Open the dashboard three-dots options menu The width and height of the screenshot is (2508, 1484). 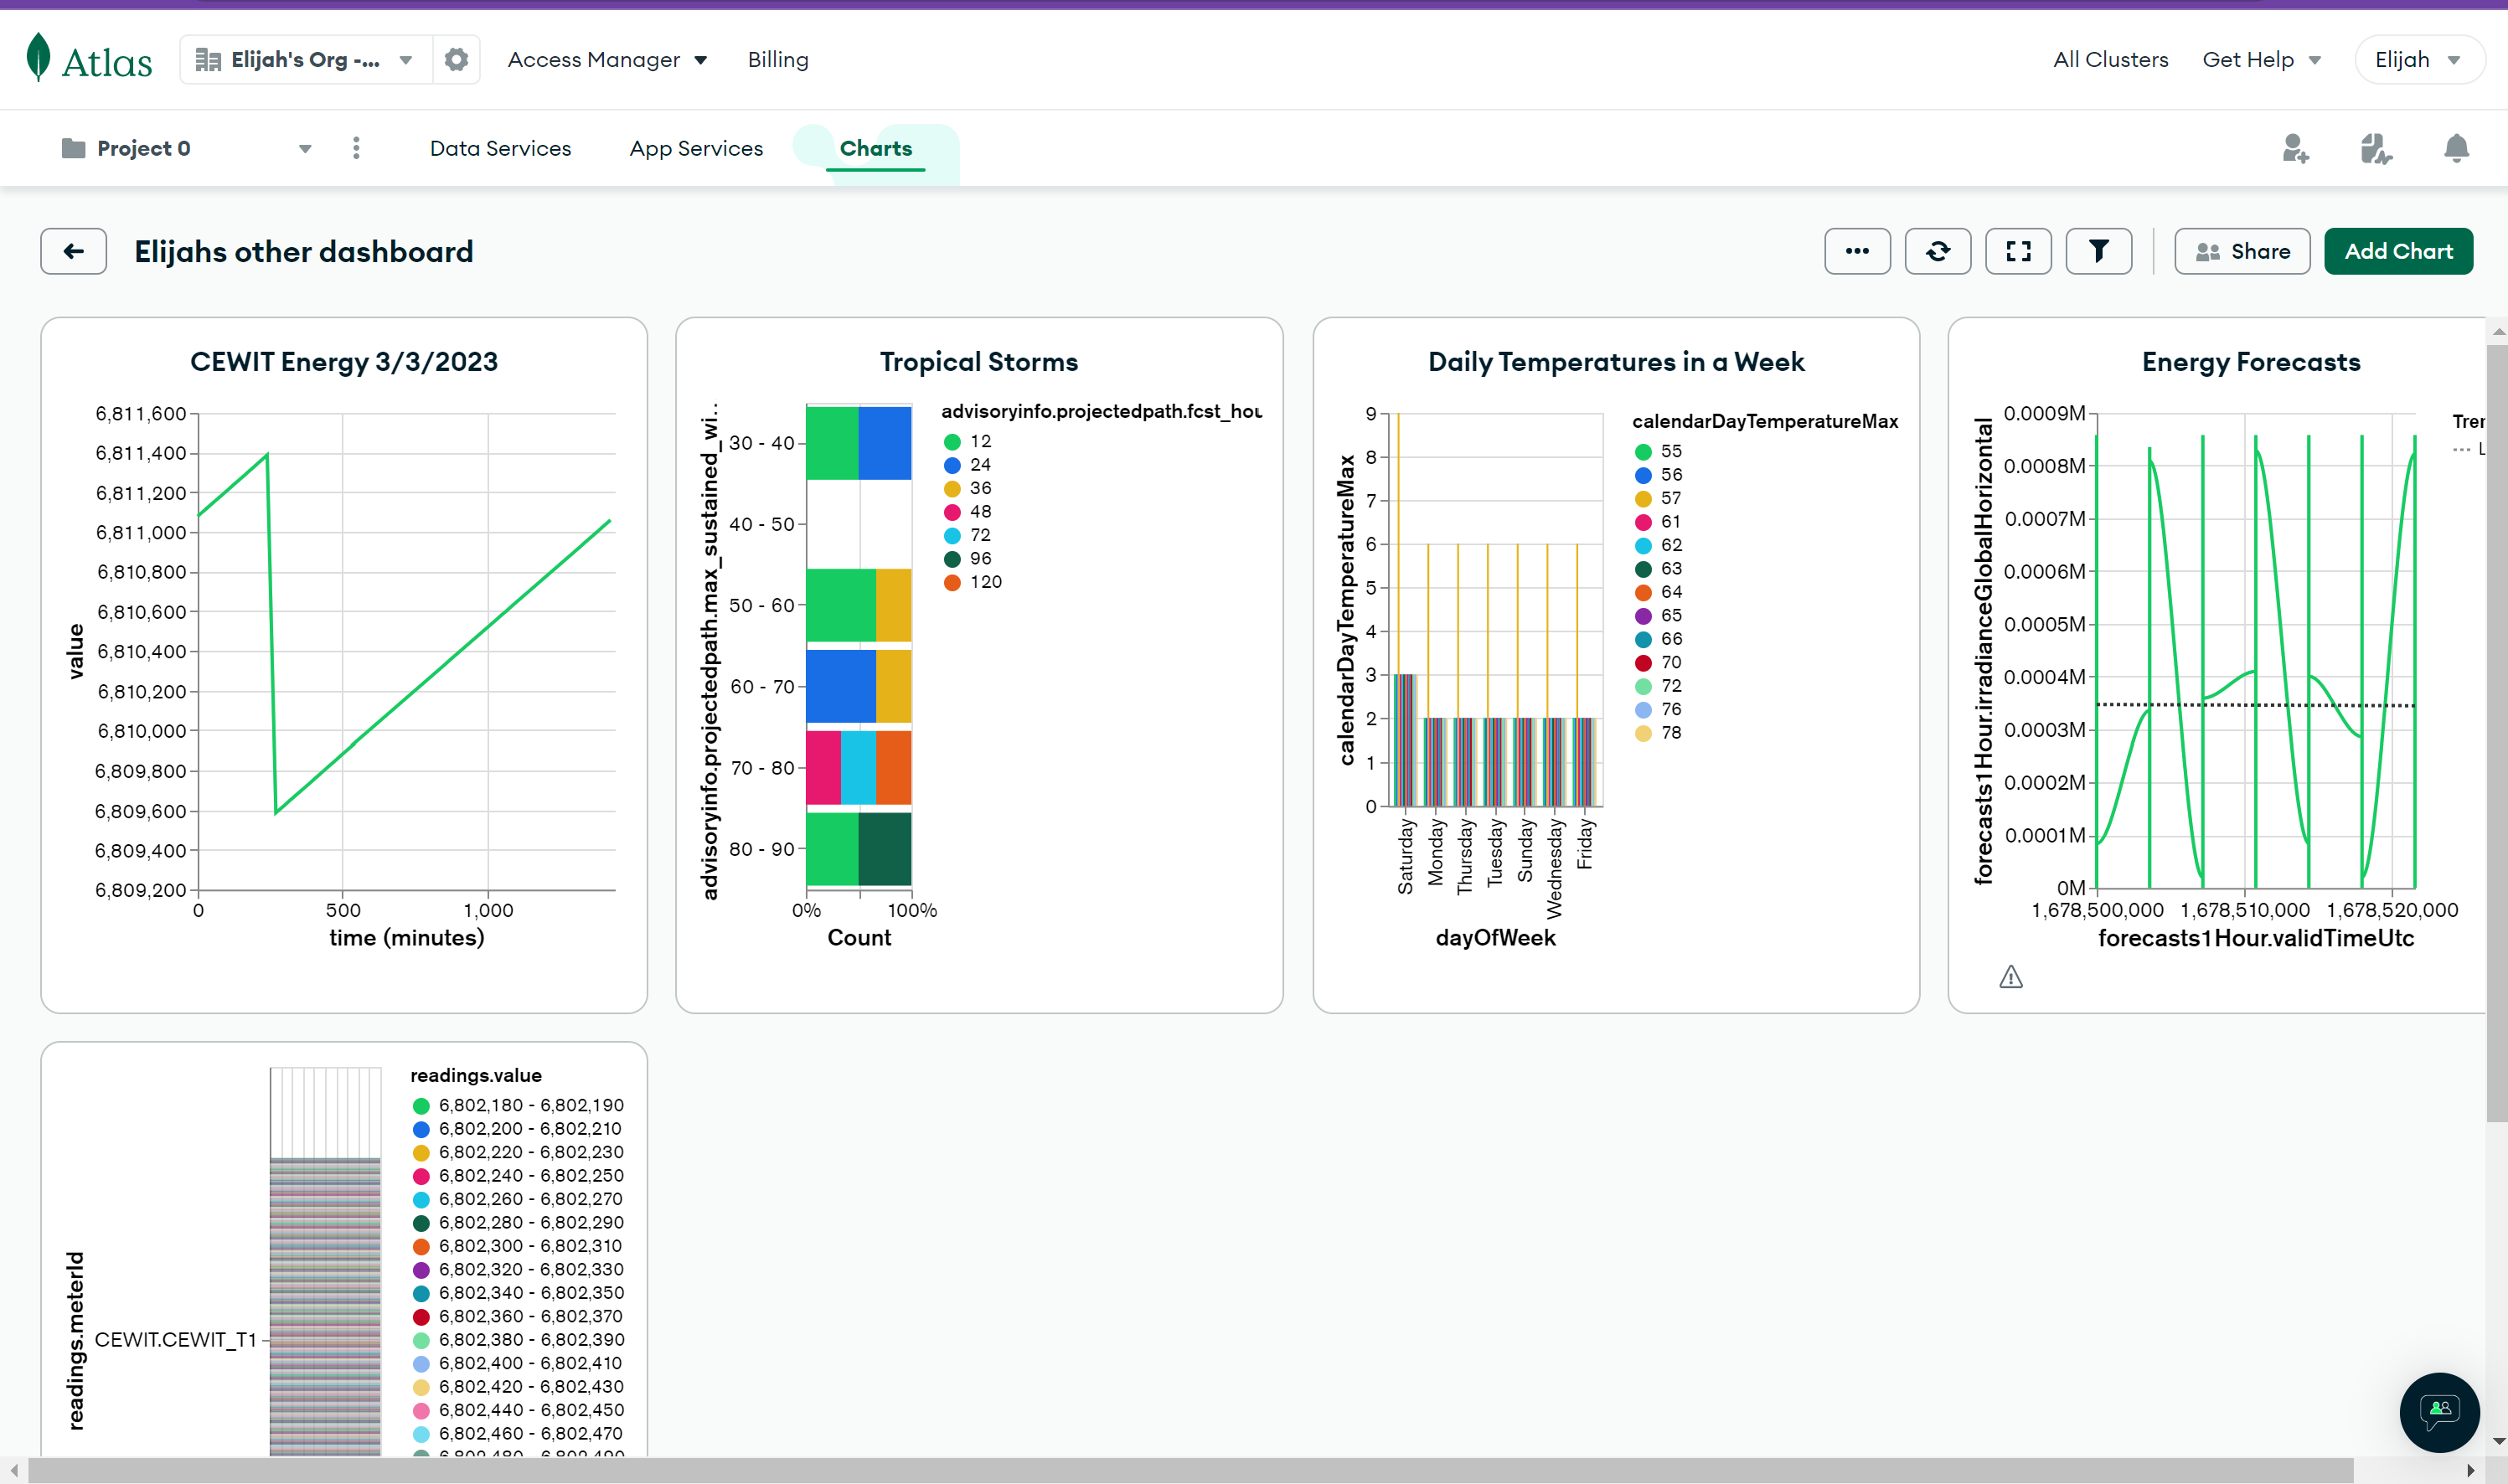coord(1856,251)
